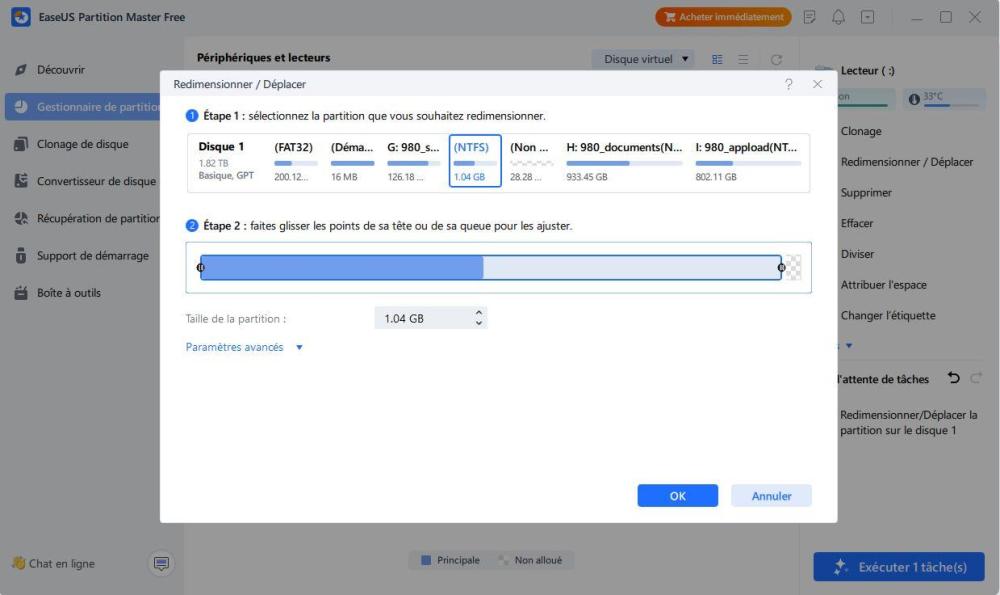This screenshot has height=595, width=1000.
Task: Select the Déma... 16 MB partition
Action: [x=352, y=161]
